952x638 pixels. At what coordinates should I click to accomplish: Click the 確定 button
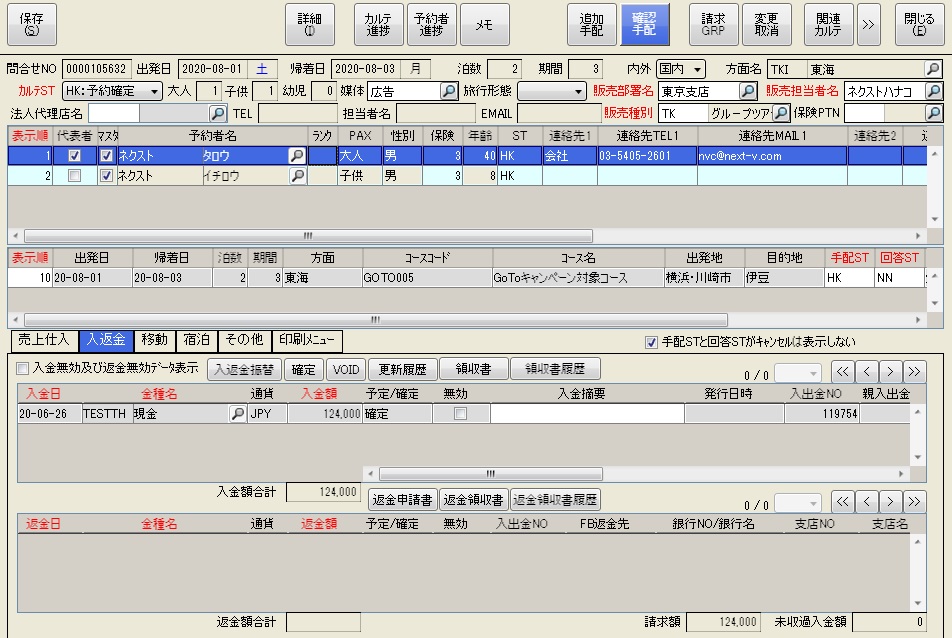304,370
